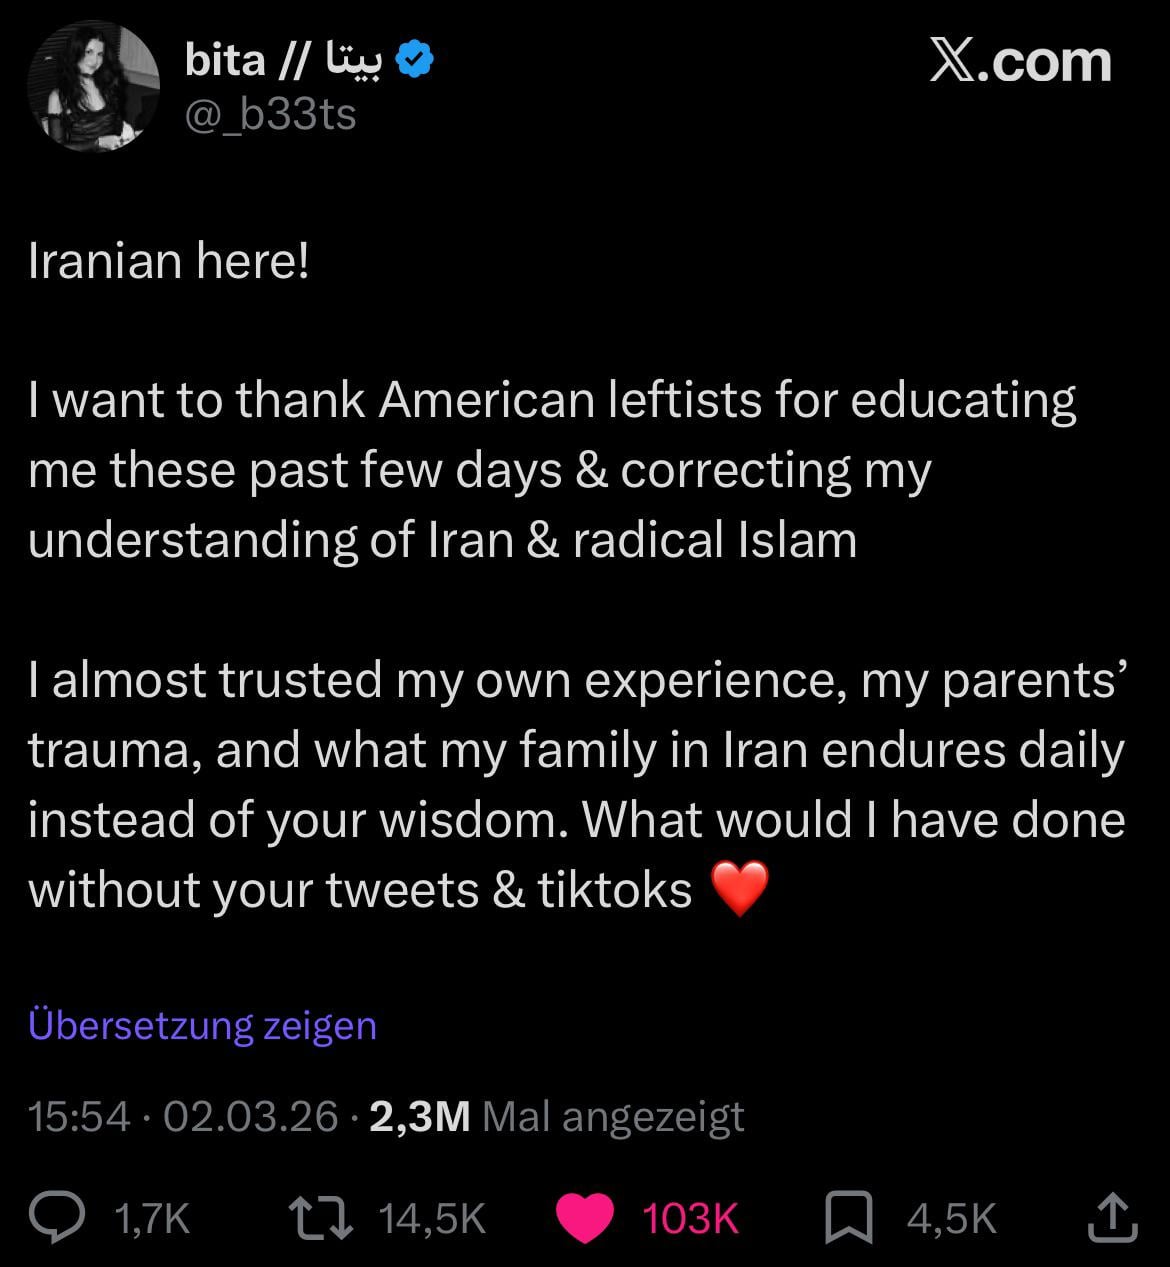Click the "Iranian here!" tweet text
The image size is (1170, 1267).
tap(169, 261)
